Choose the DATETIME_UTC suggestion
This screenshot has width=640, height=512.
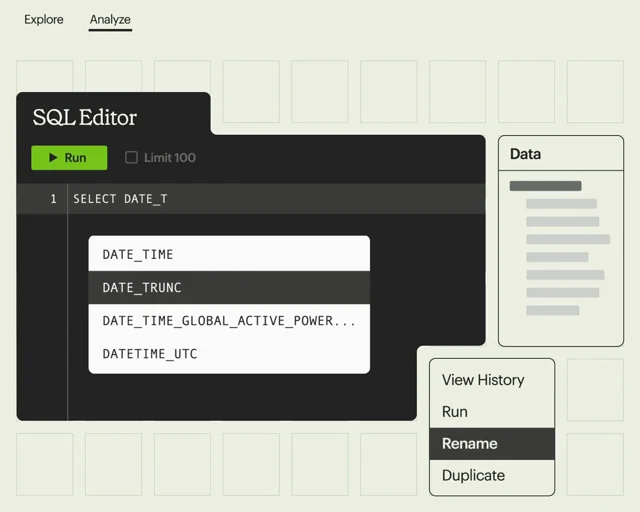click(x=229, y=354)
